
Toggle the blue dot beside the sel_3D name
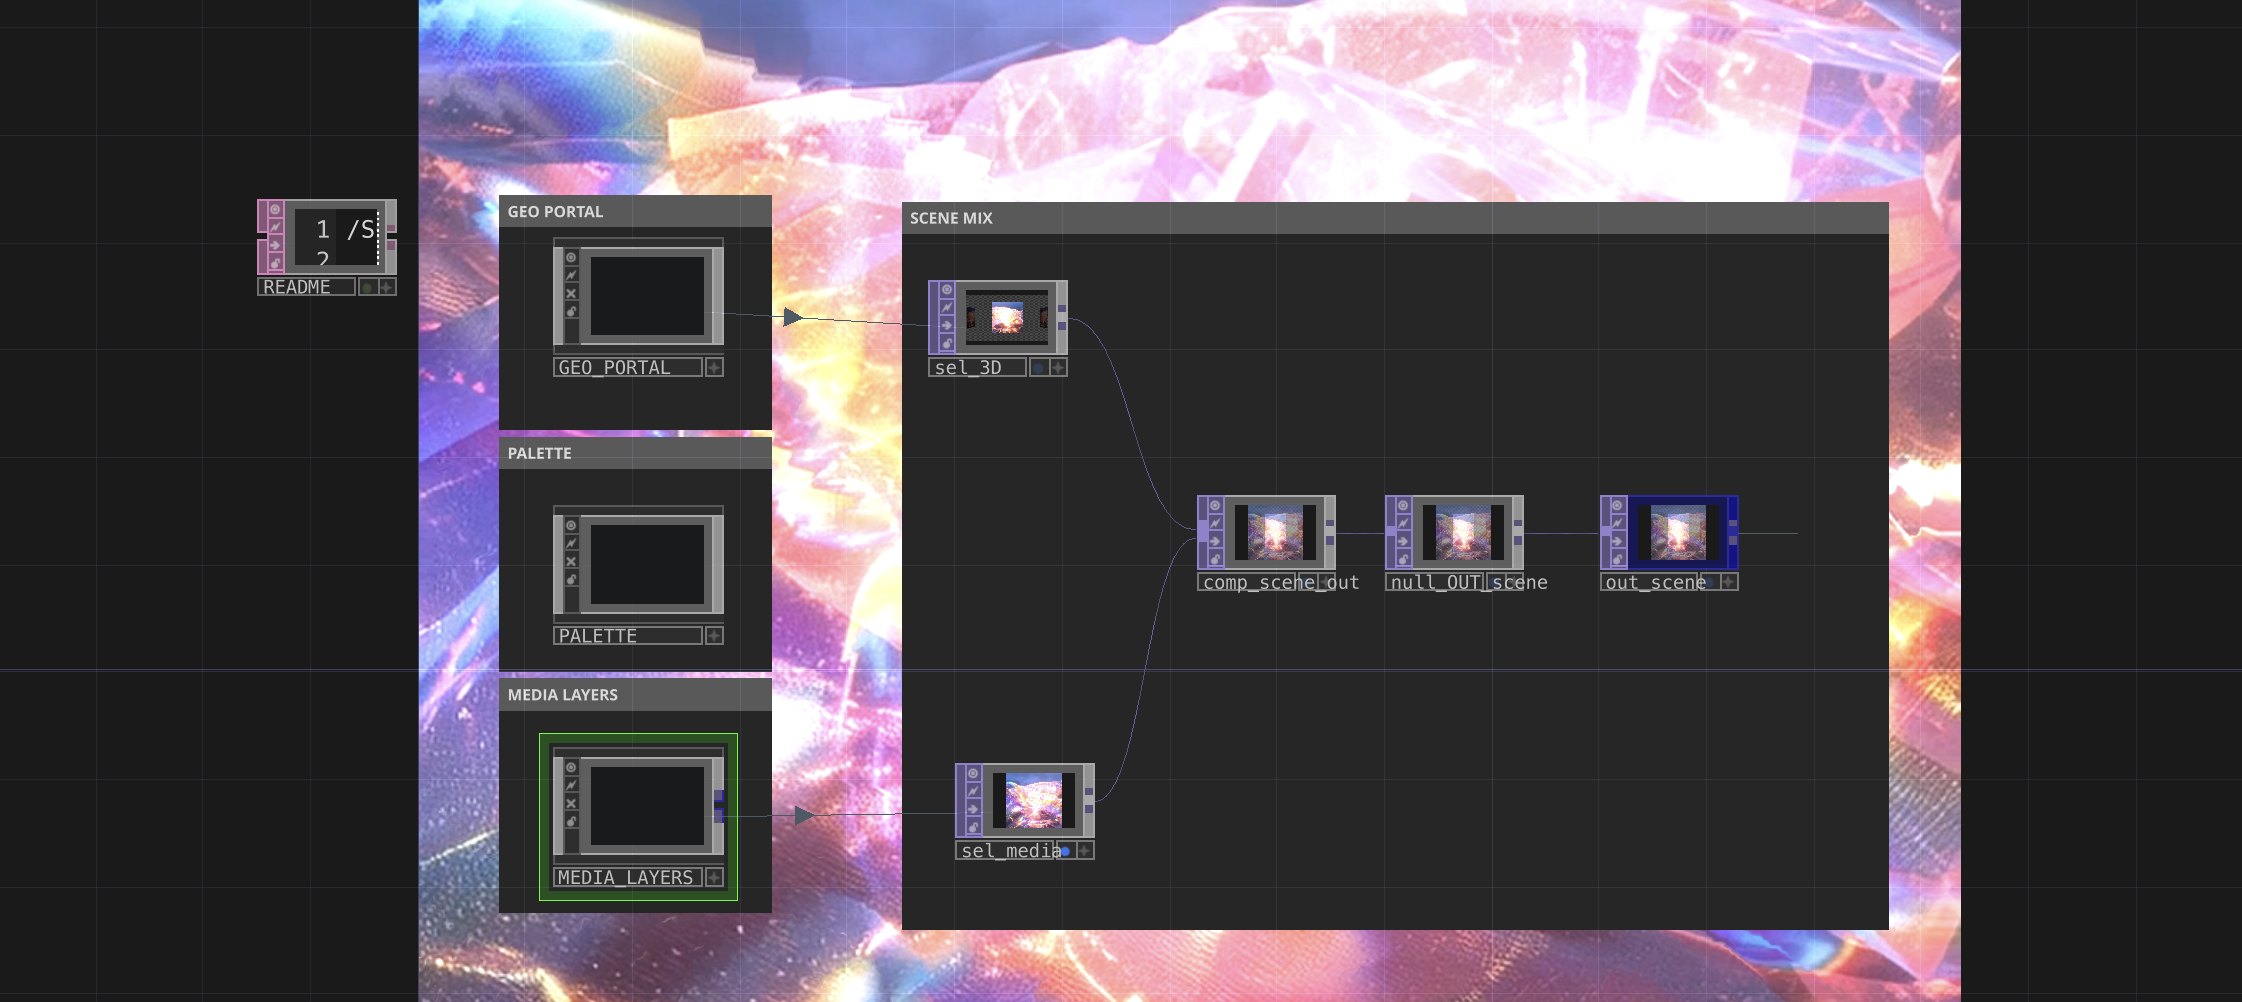(1039, 368)
